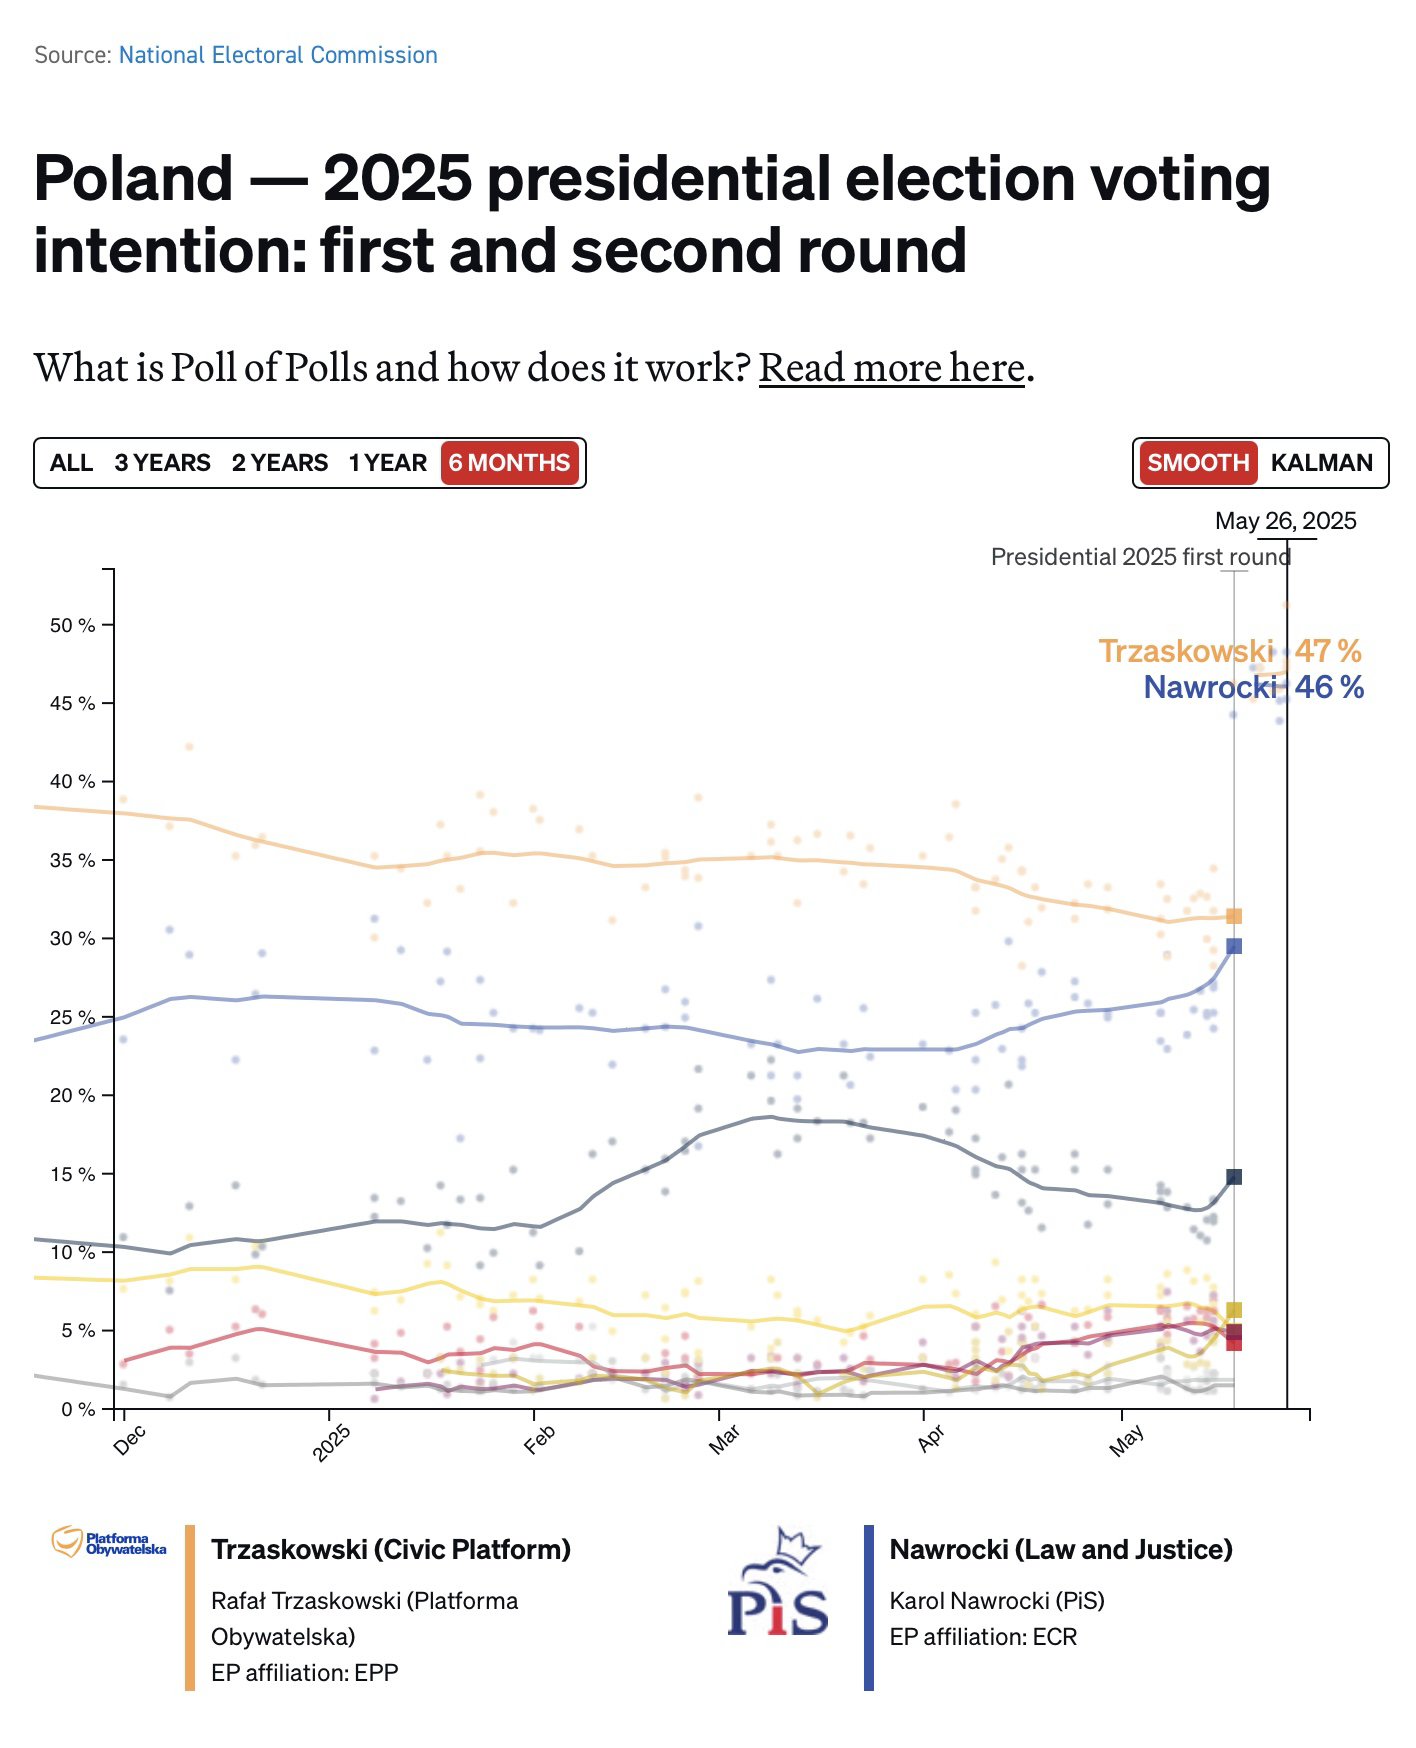Click the blue Nawrocki legend color bar
Viewport: 1416px width, 1748px height.
pyautogui.click(x=869, y=1608)
